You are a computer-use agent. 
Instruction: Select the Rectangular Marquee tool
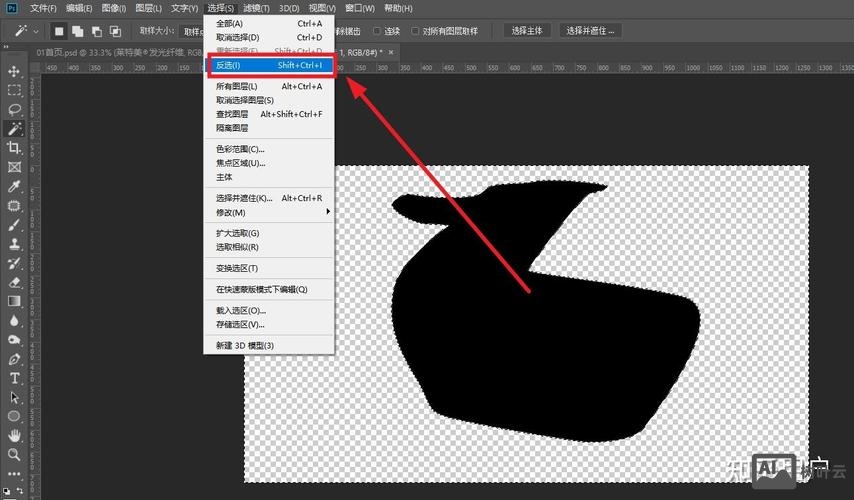14,90
